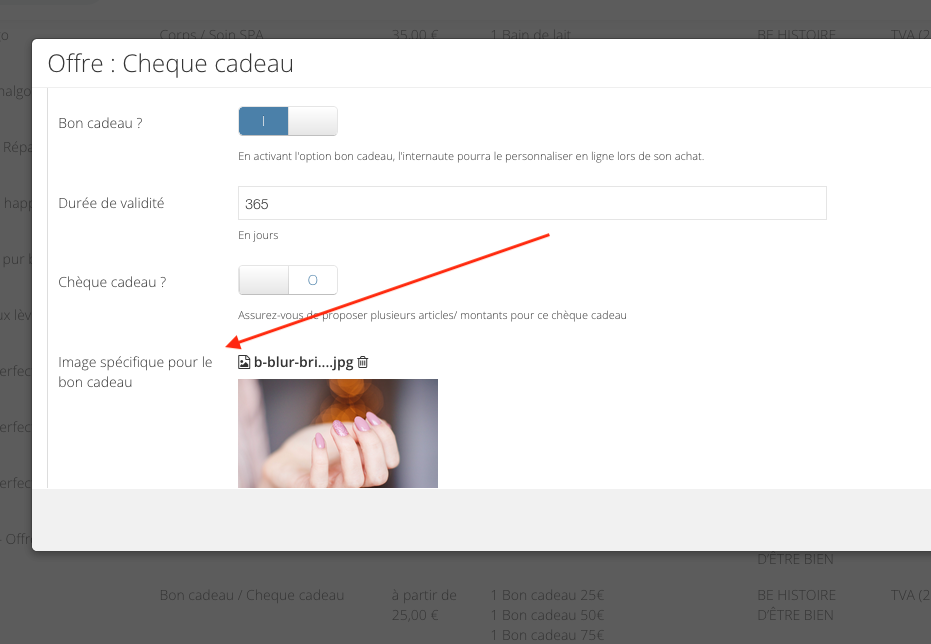Click 1 Bain de lait in background table

pos(531,34)
